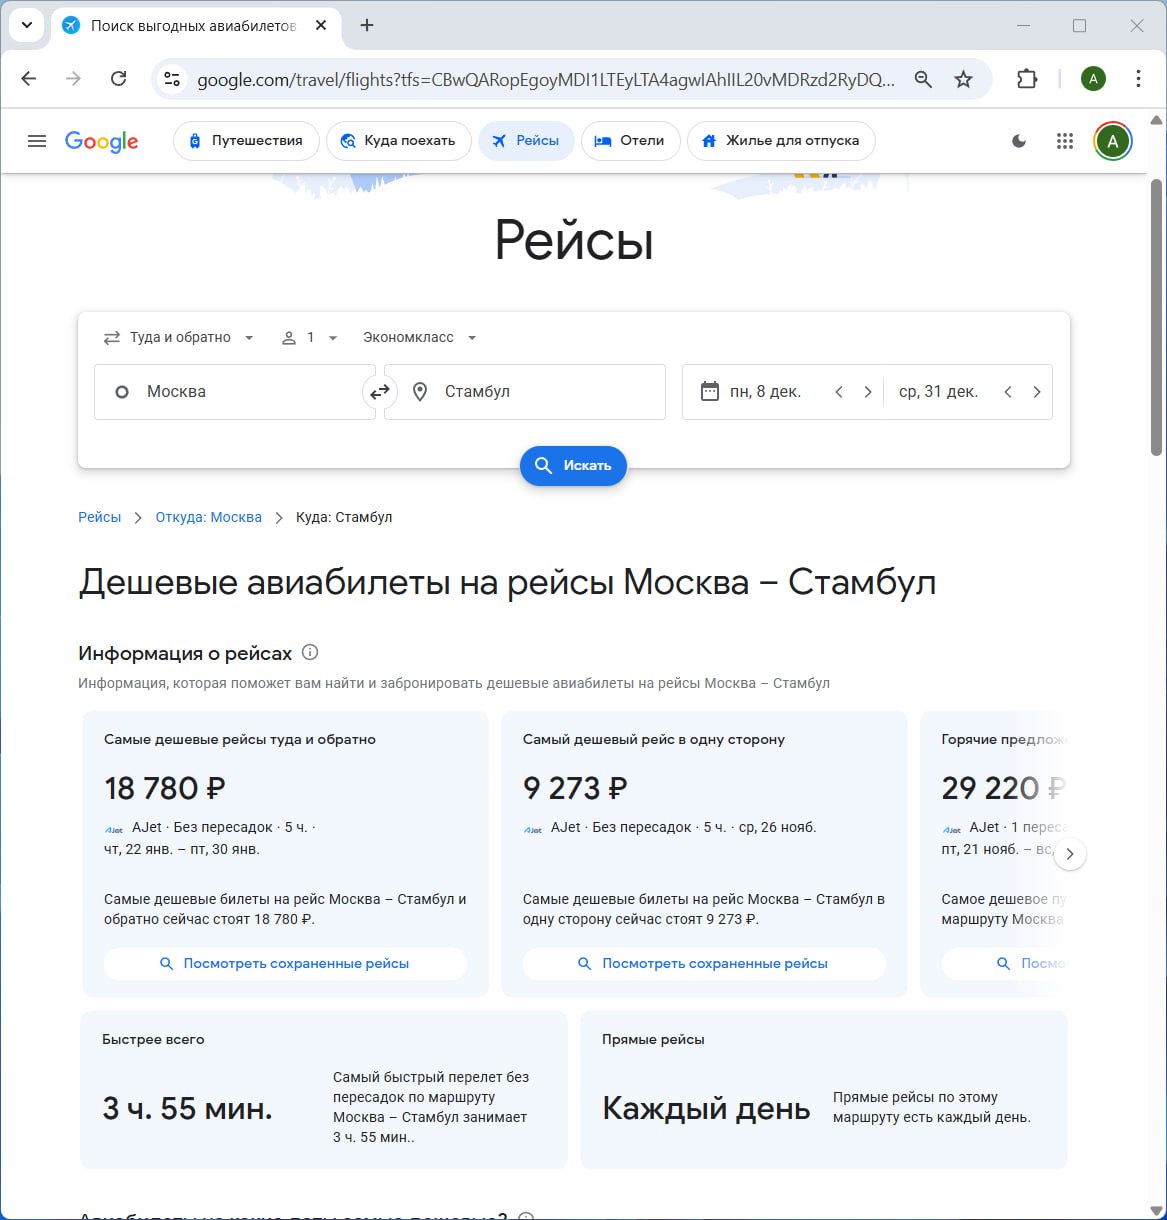The width and height of the screenshot is (1167, 1220).
Task: Open the Туда и обратно trip type dropdown
Action: click(x=178, y=337)
